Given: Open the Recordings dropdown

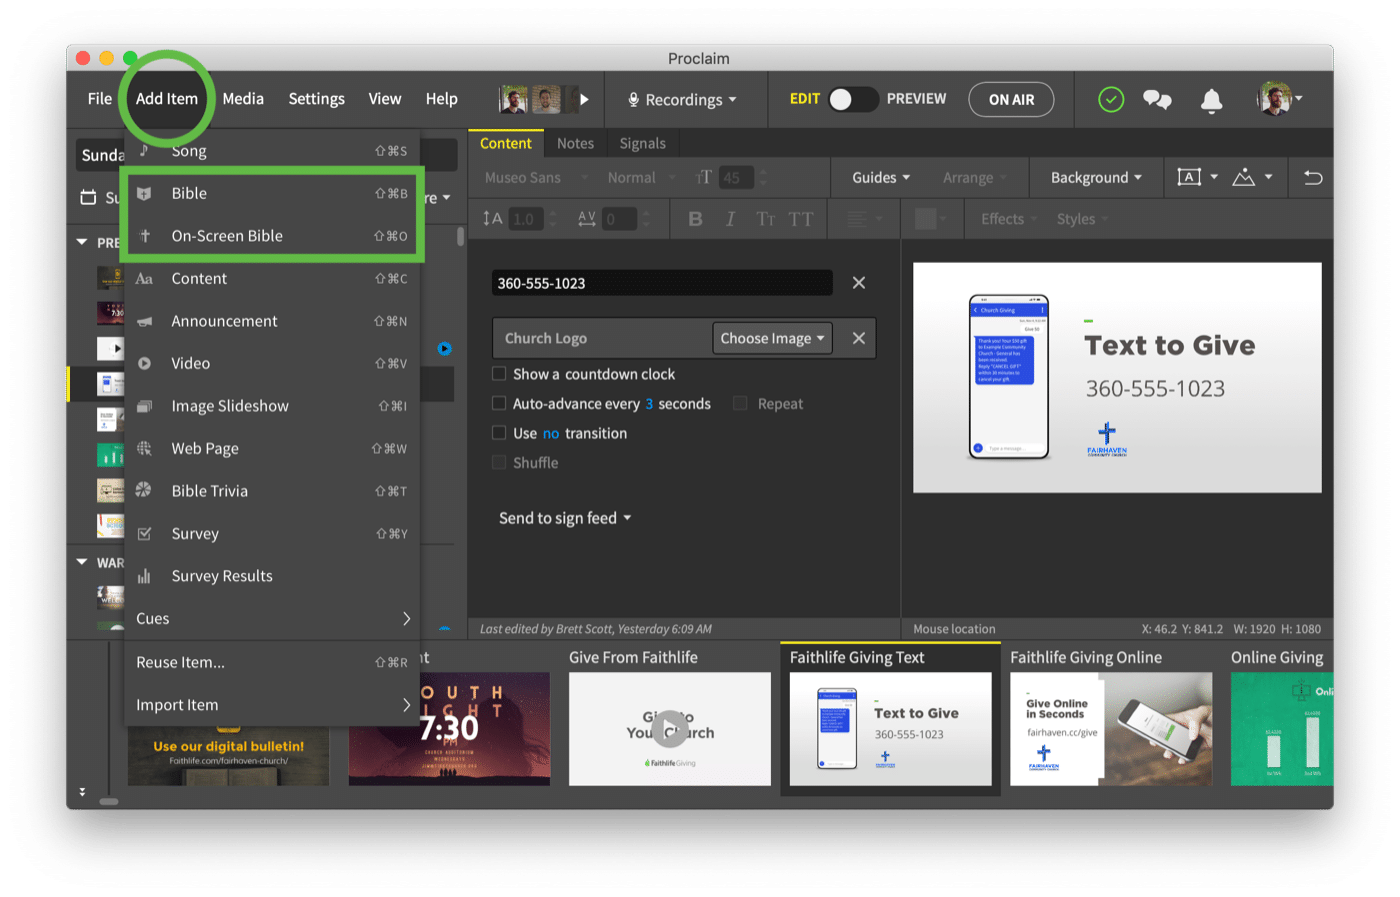Looking at the screenshot, I should coord(682,100).
